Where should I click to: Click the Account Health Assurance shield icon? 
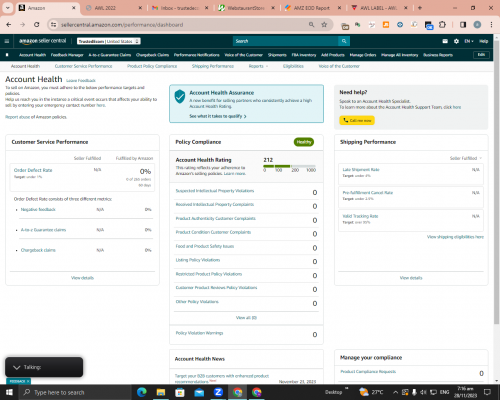click(x=180, y=96)
